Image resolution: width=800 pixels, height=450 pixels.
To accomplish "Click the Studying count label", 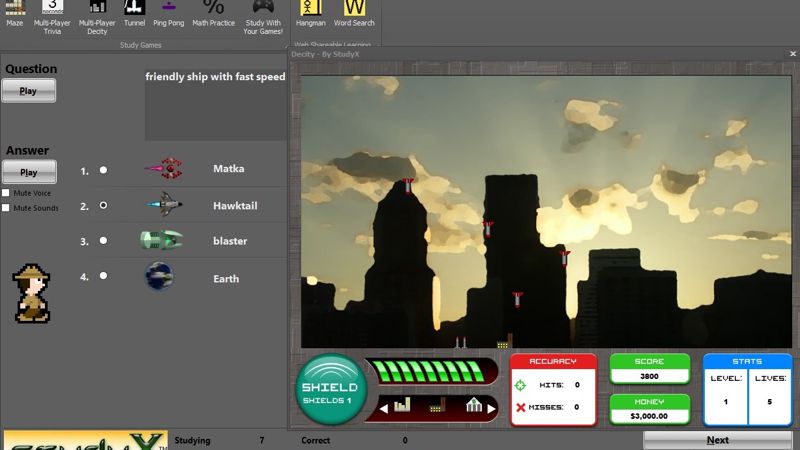I will (192, 440).
